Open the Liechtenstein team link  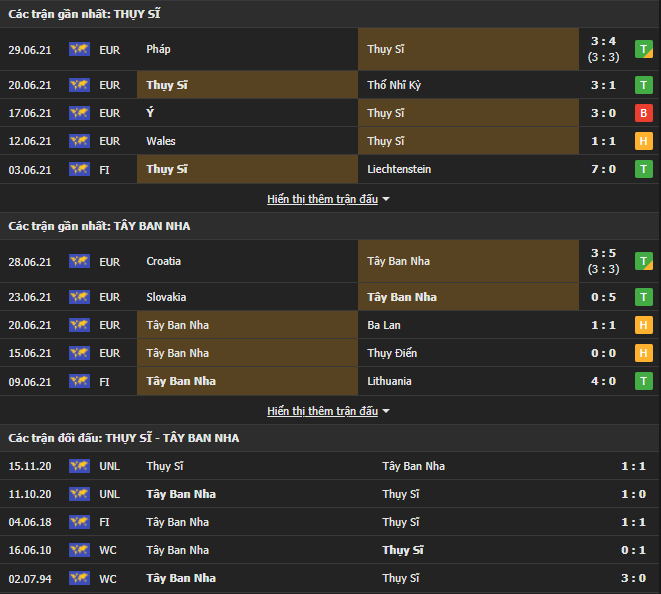coord(399,169)
